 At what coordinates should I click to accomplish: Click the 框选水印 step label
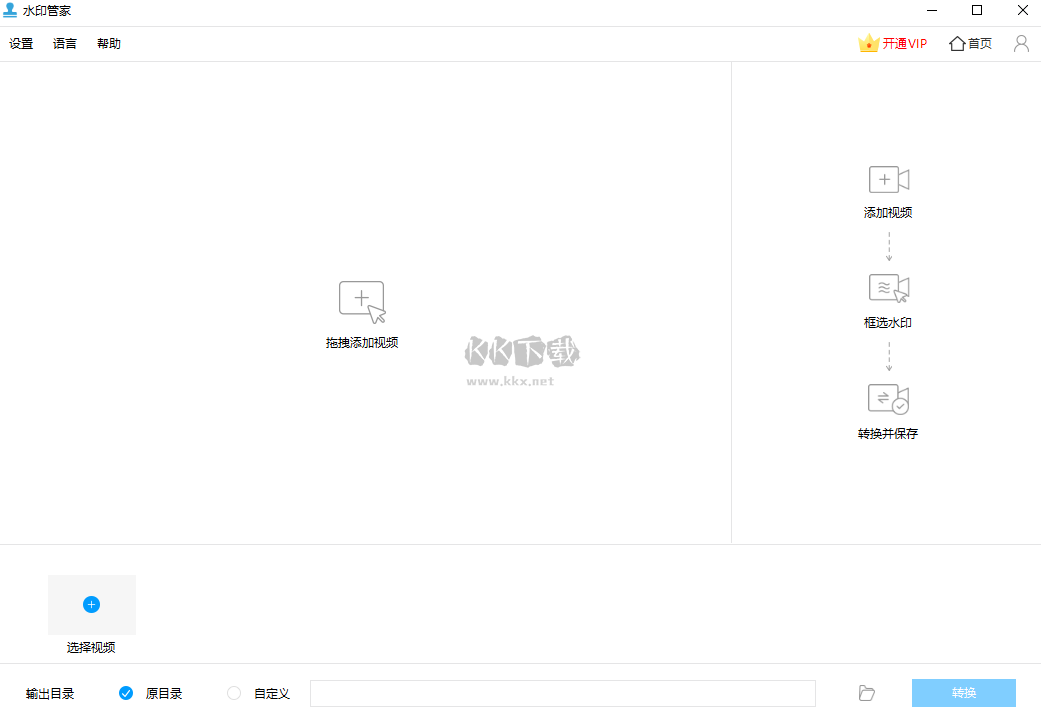(x=888, y=323)
